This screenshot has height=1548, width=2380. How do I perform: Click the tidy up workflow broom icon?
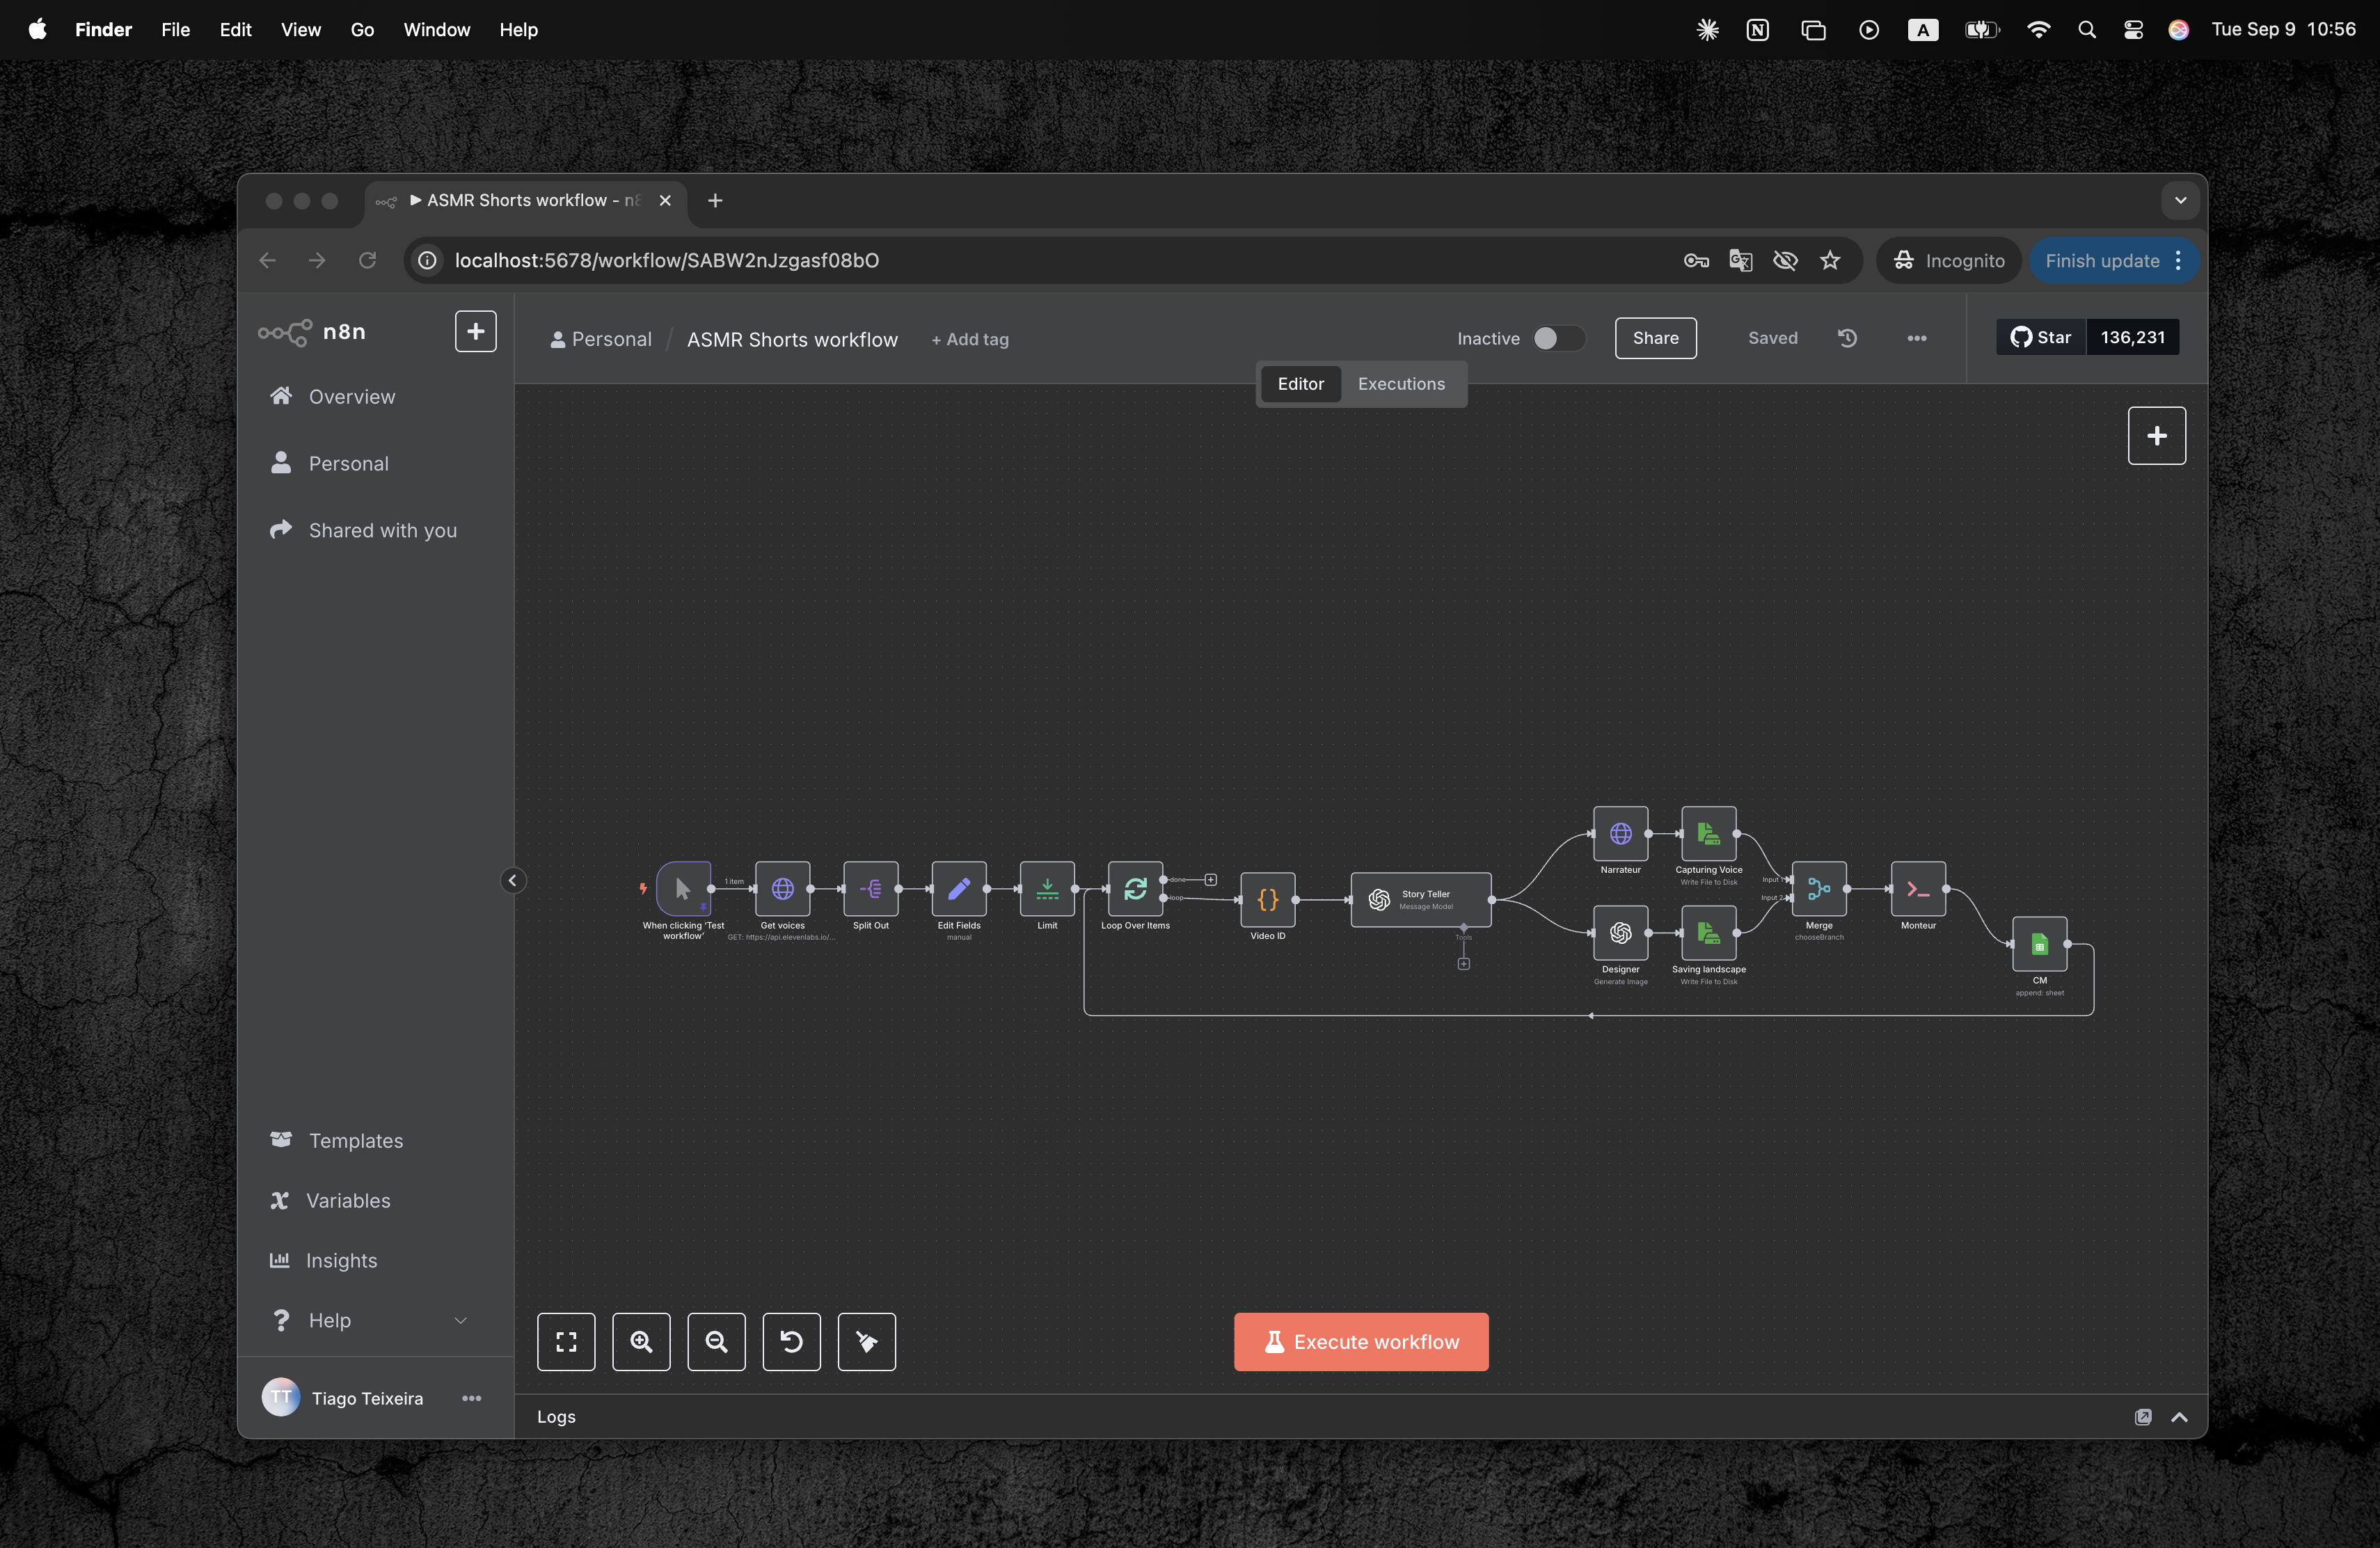tap(866, 1341)
